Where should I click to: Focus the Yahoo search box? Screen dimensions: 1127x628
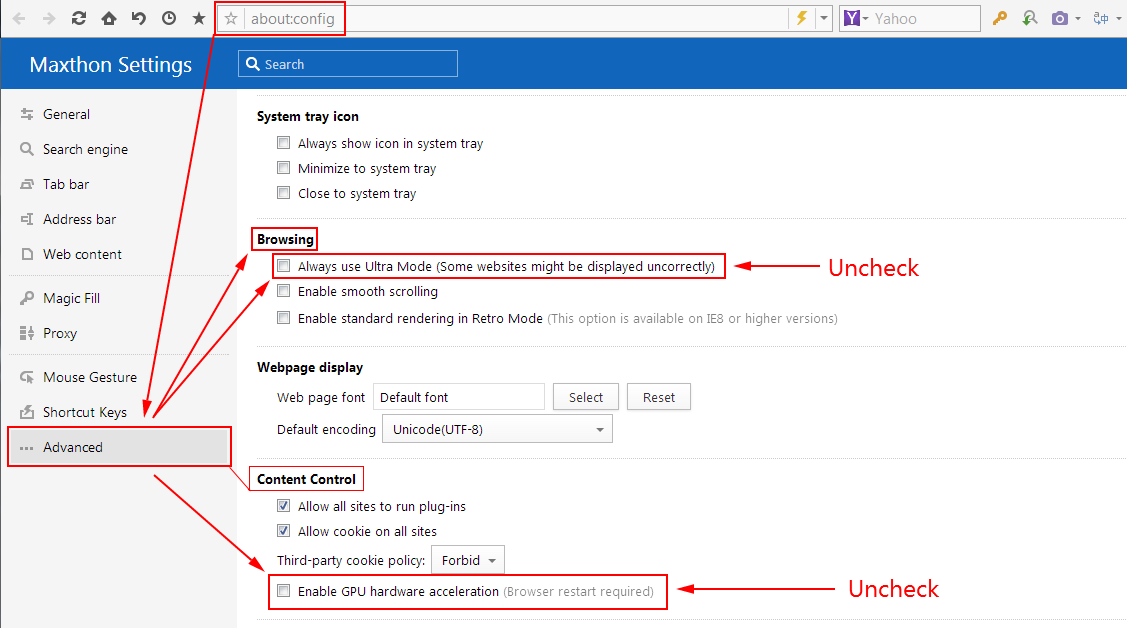coord(925,19)
